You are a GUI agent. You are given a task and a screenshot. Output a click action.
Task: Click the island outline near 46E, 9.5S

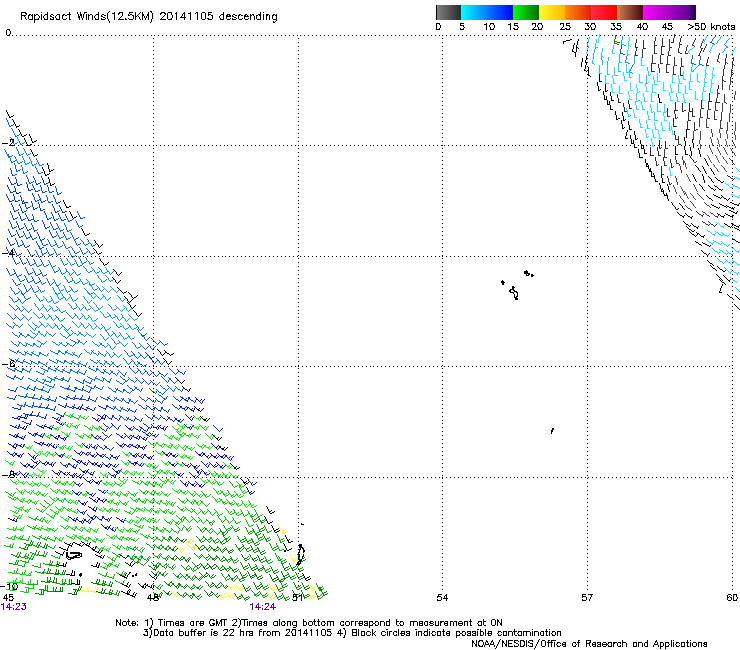(74, 556)
